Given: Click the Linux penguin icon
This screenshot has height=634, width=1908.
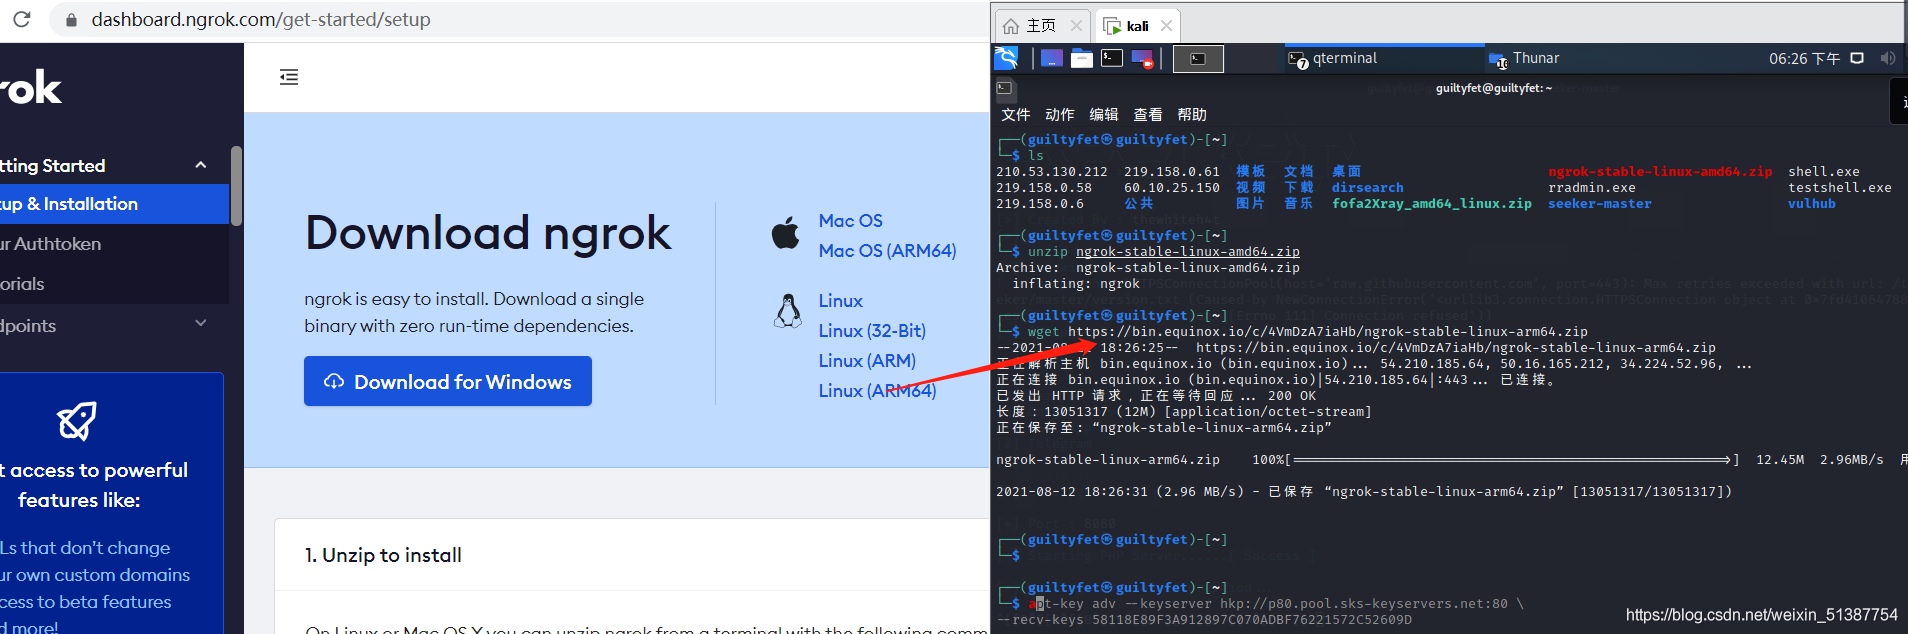Looking at the screenshot, I should pos(788,311).
